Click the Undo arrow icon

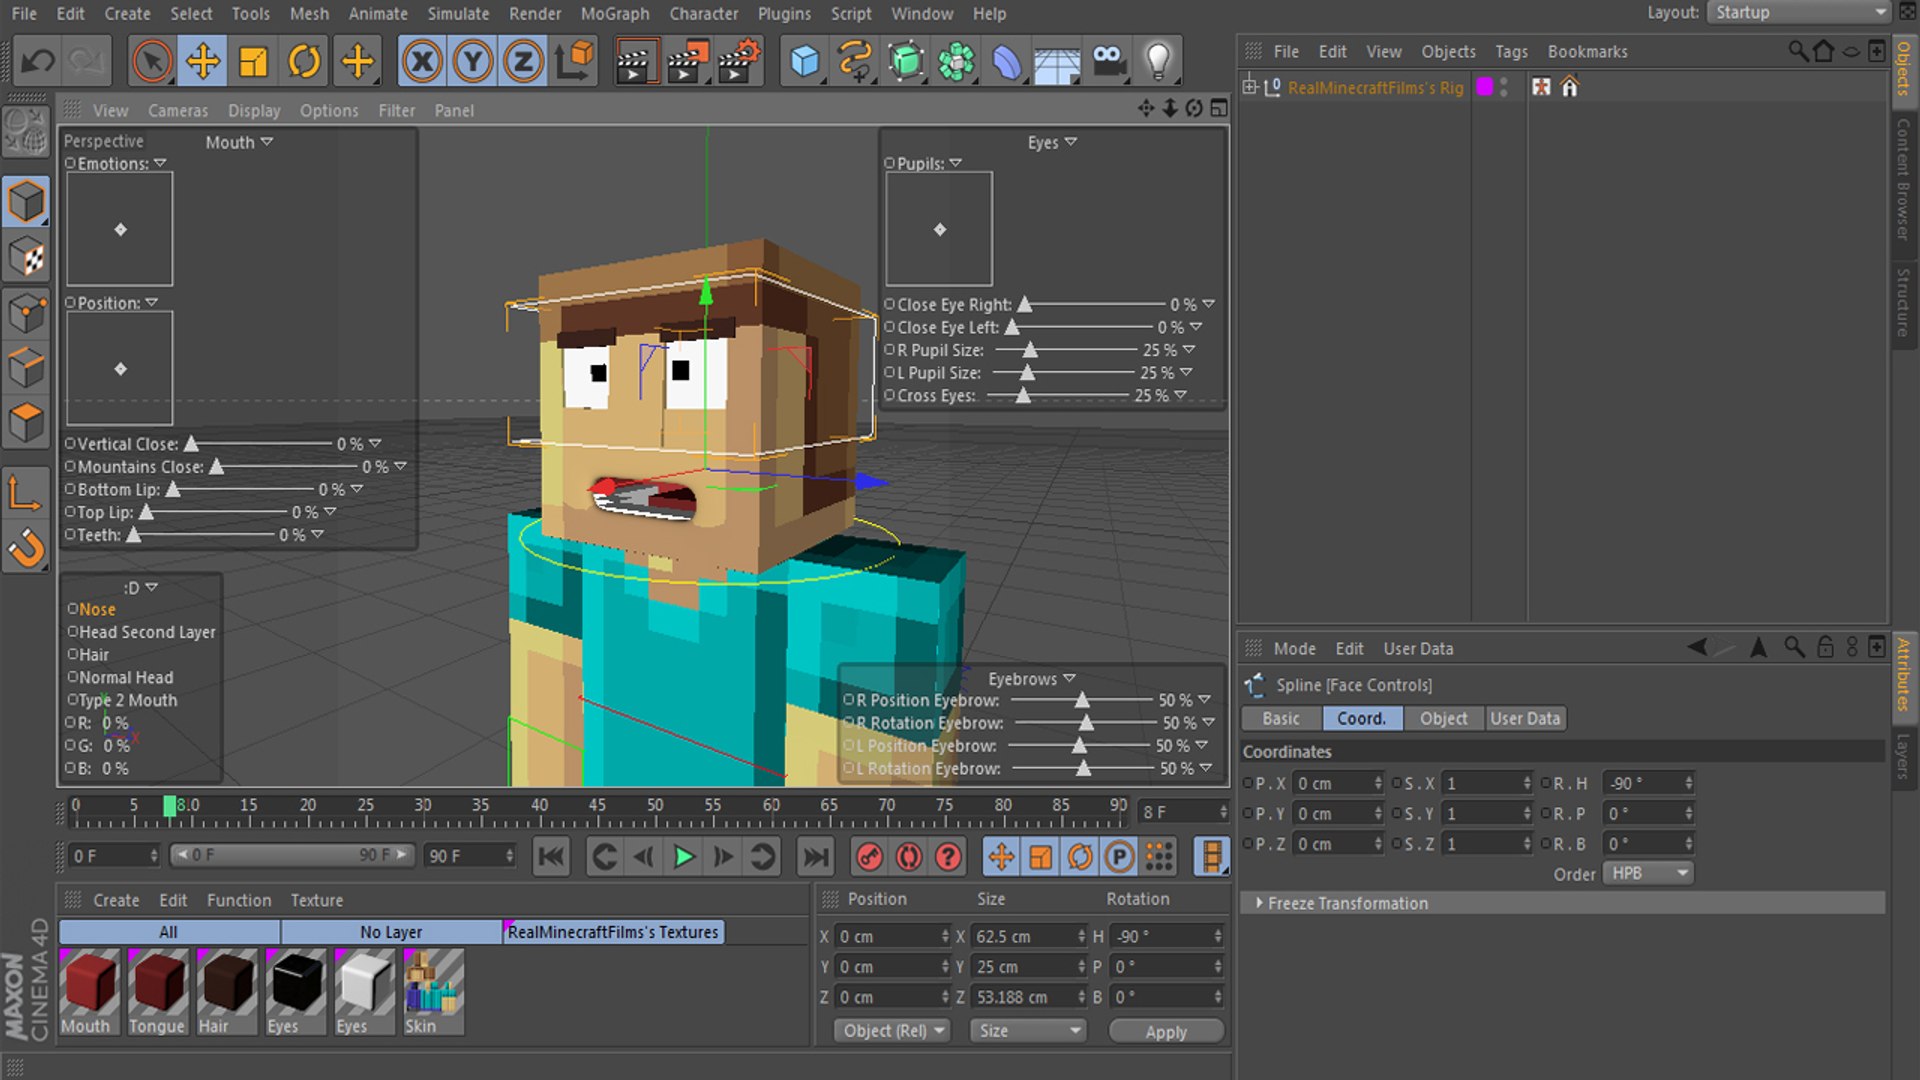[x=38, y=62]
